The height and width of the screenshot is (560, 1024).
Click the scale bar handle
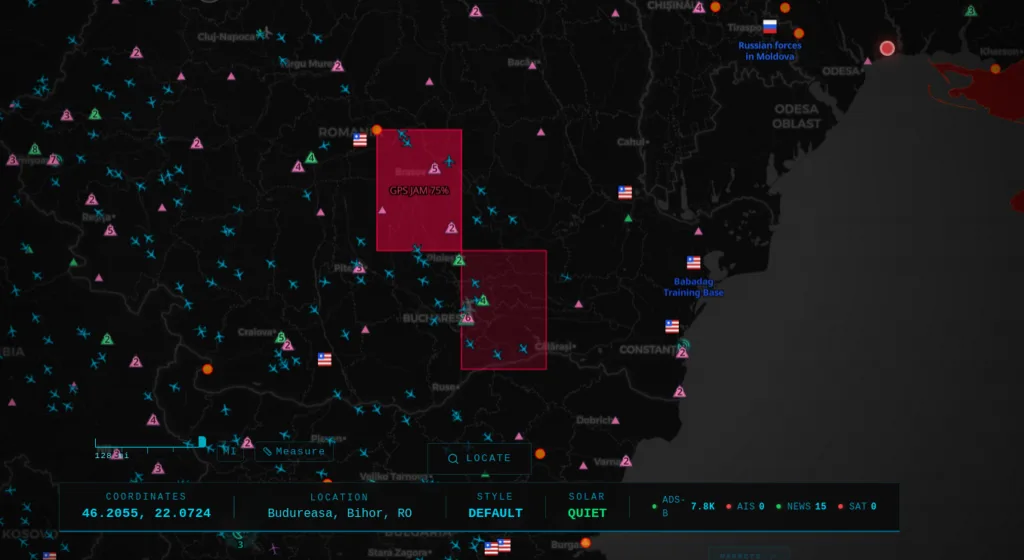[x=202, y=442]
